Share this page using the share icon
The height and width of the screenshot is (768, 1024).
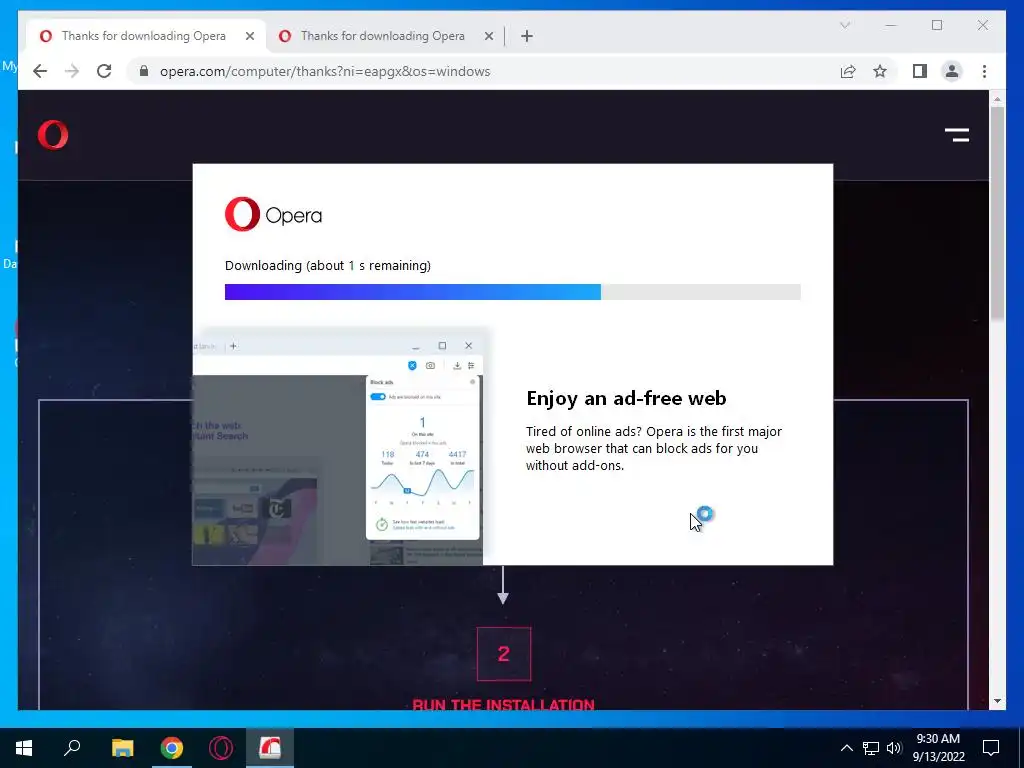click(x=848, y=71)
